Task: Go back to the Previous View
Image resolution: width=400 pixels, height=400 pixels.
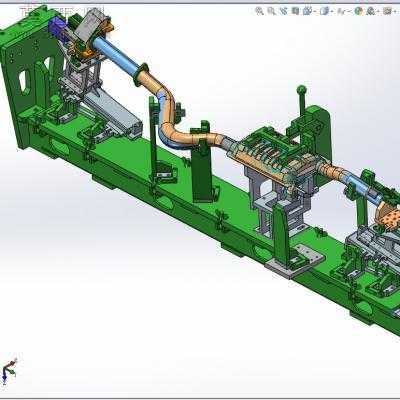Action: click(x=284, y=11)
